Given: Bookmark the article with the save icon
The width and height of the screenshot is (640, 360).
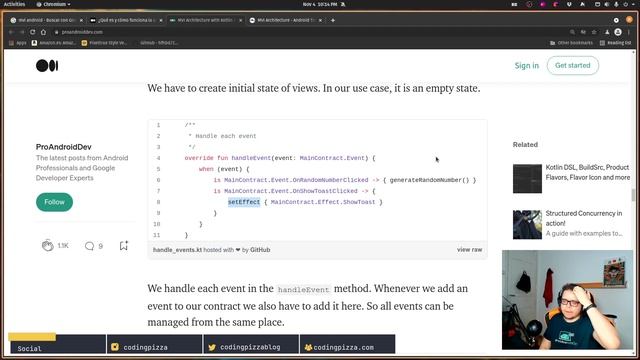Looking at the screenshot, I should click(124, 245).
